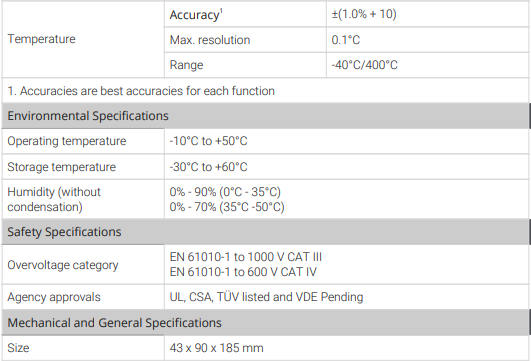
Task: Select the Overvoltage category label
Action: click(63, 265)
